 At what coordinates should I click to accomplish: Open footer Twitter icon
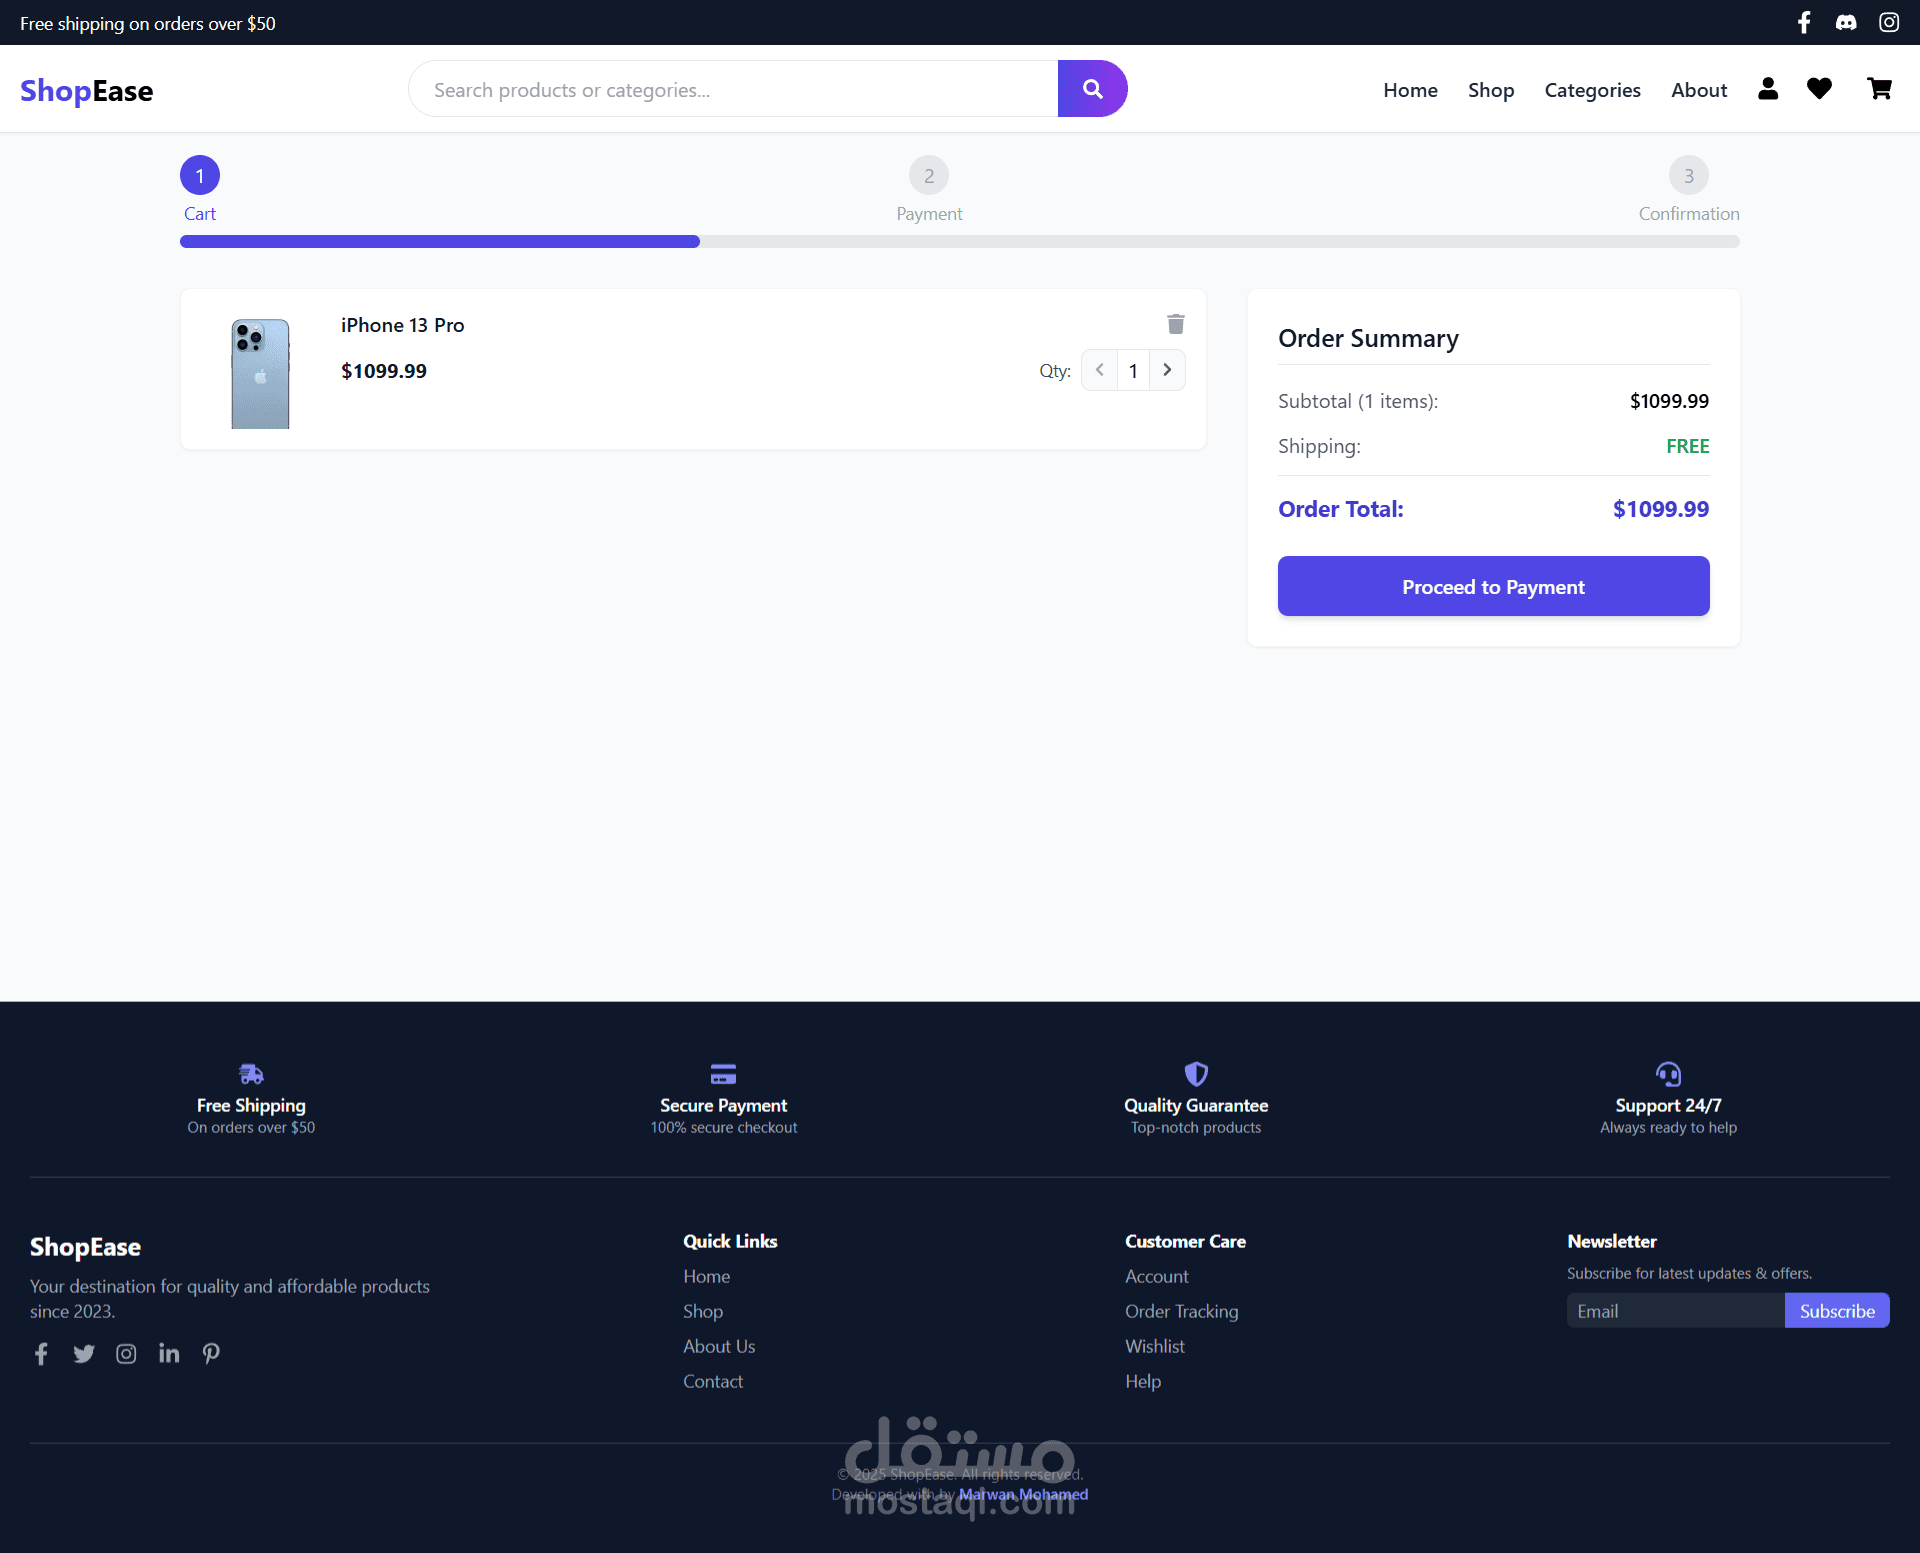[x=84, y=1354]
